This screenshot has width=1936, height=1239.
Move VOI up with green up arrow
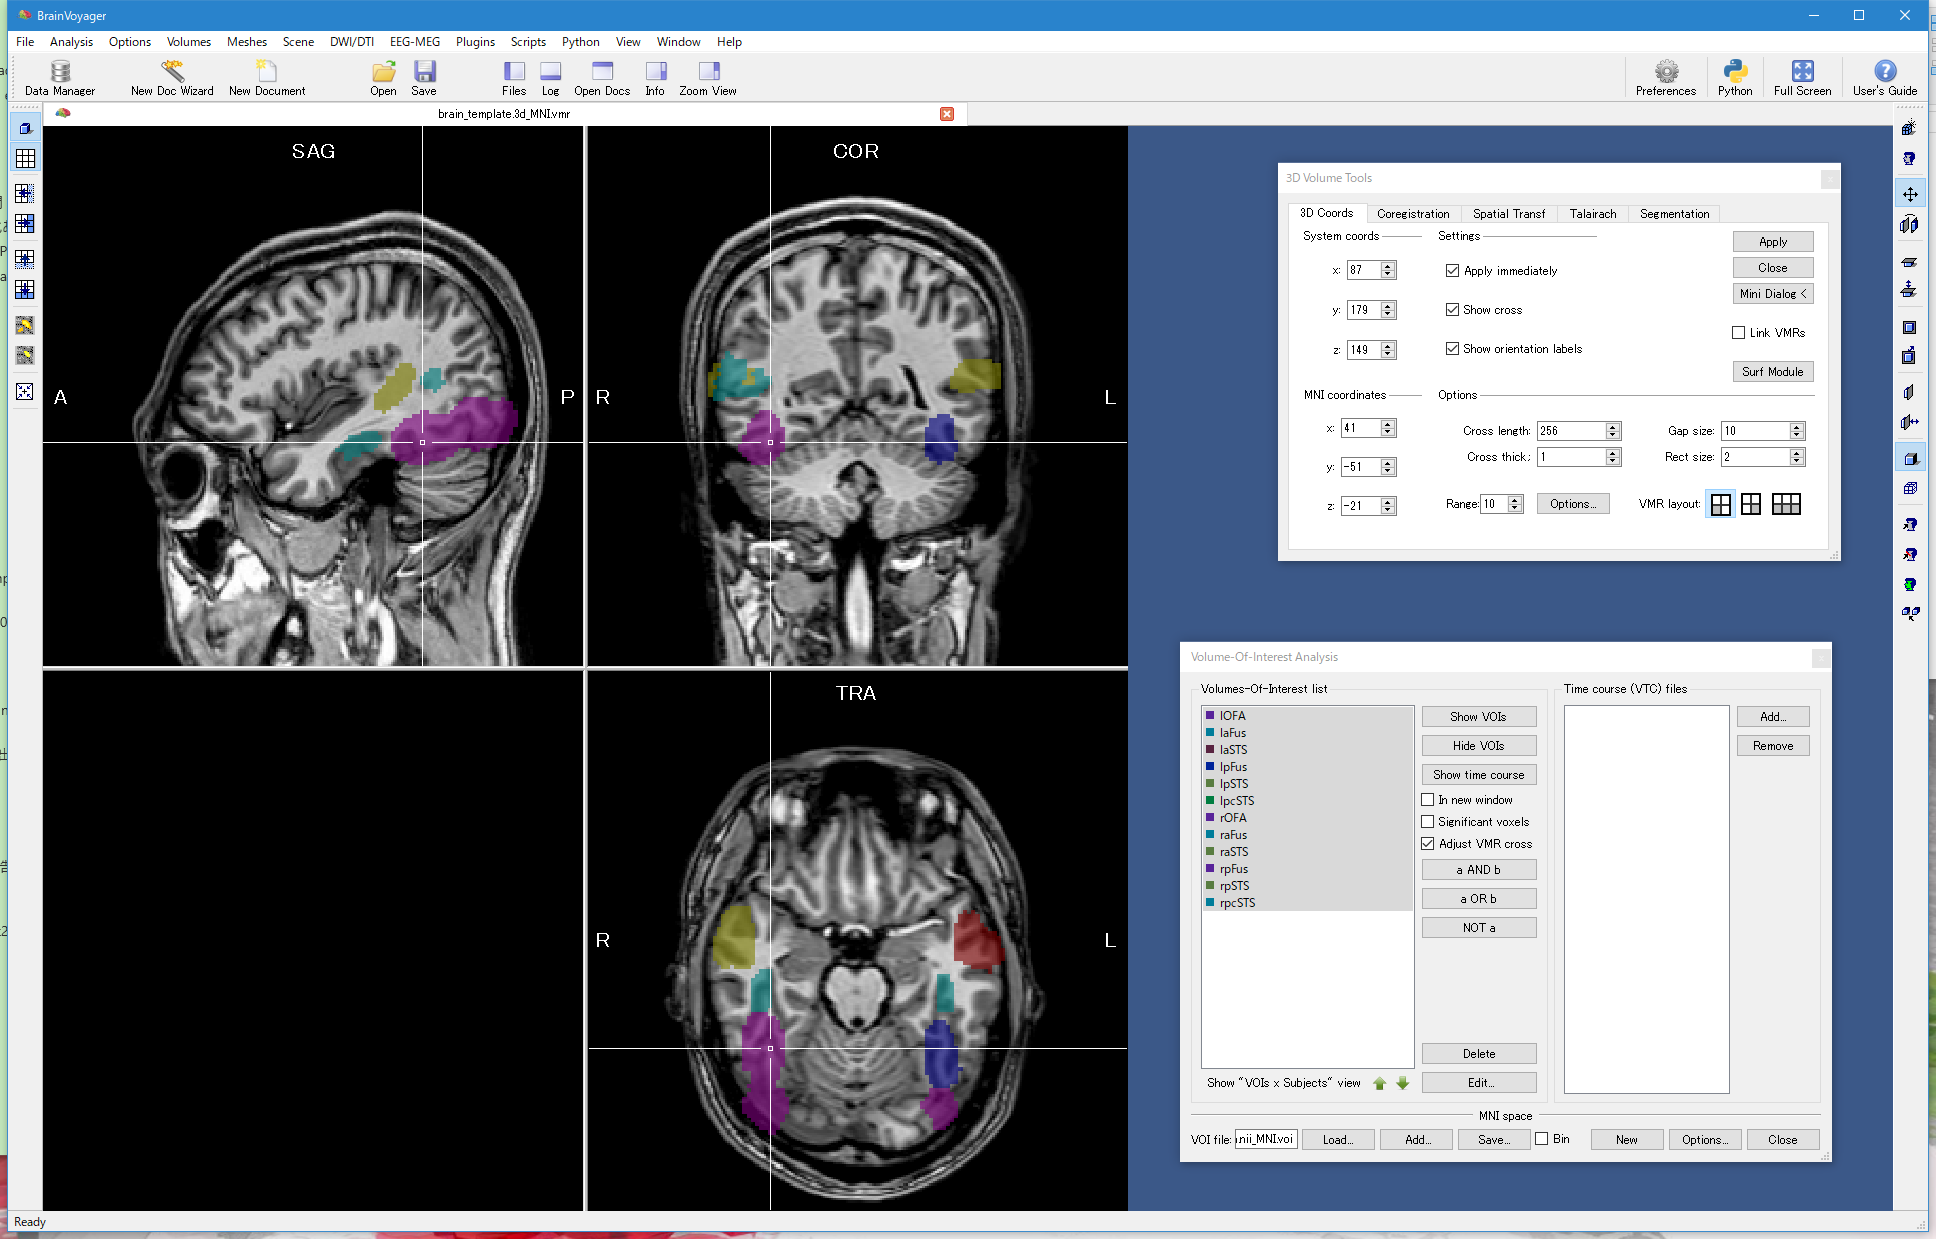tap(1380, 1083)
